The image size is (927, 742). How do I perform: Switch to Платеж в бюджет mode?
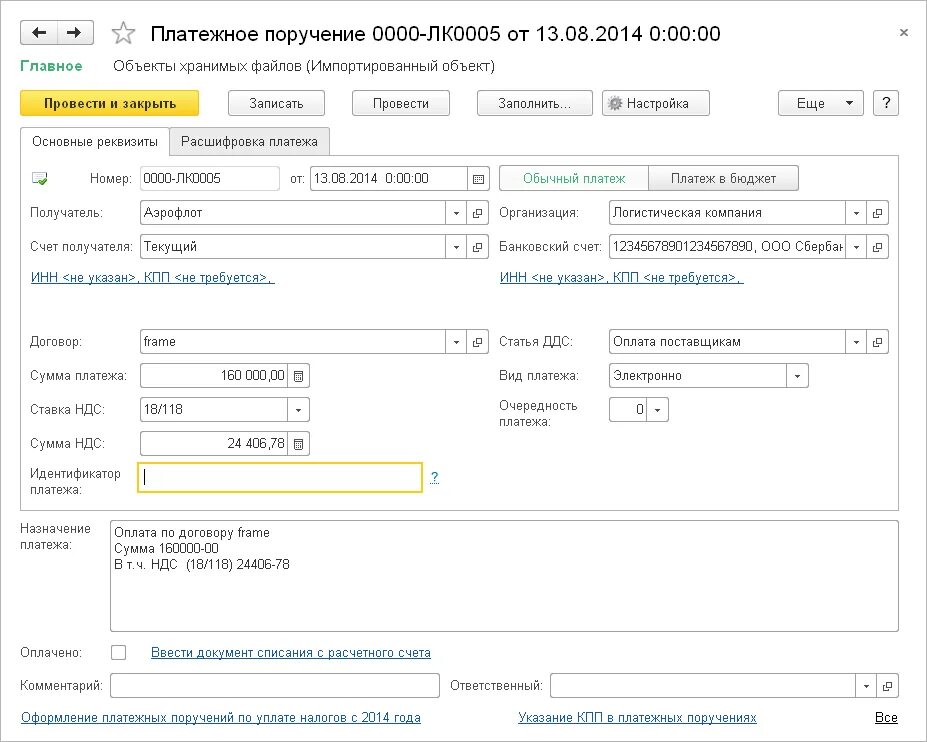pos(724,178)
